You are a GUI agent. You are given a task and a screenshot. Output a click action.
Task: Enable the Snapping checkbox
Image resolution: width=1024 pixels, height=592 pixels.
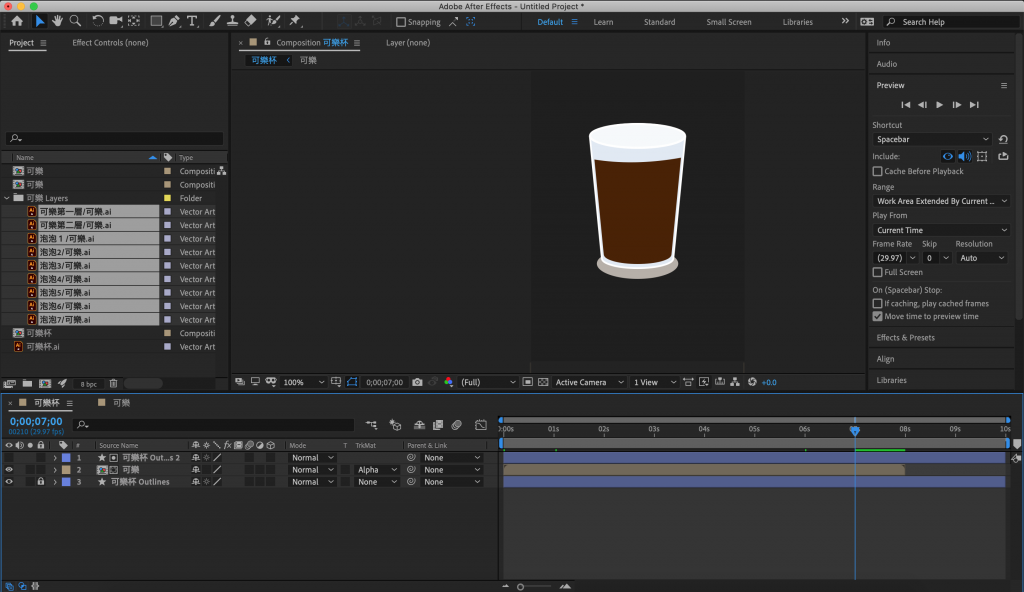pos(401,22)
